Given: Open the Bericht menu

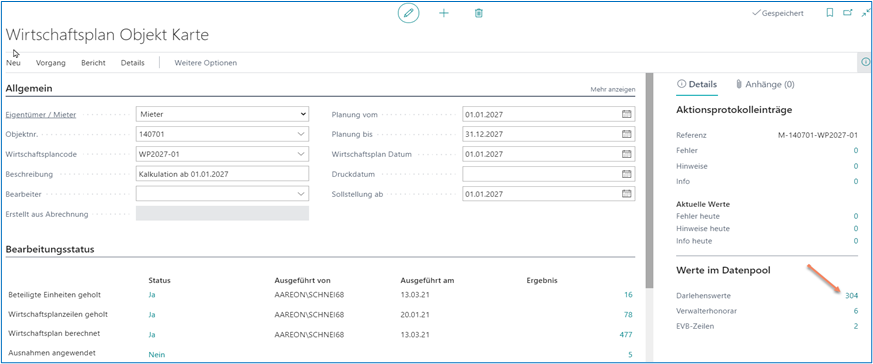Looking at the screenshot, I should [94, 63].
